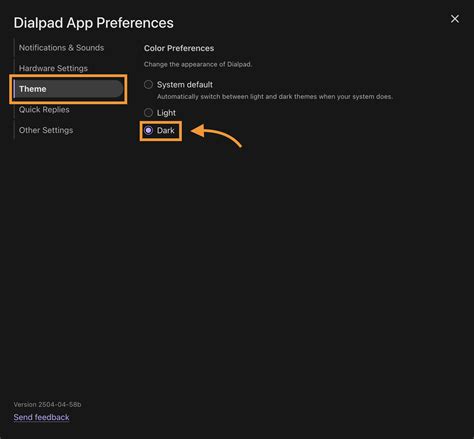
Task: Click the Version 2504-04-58b text
Action: coord(47,405)
